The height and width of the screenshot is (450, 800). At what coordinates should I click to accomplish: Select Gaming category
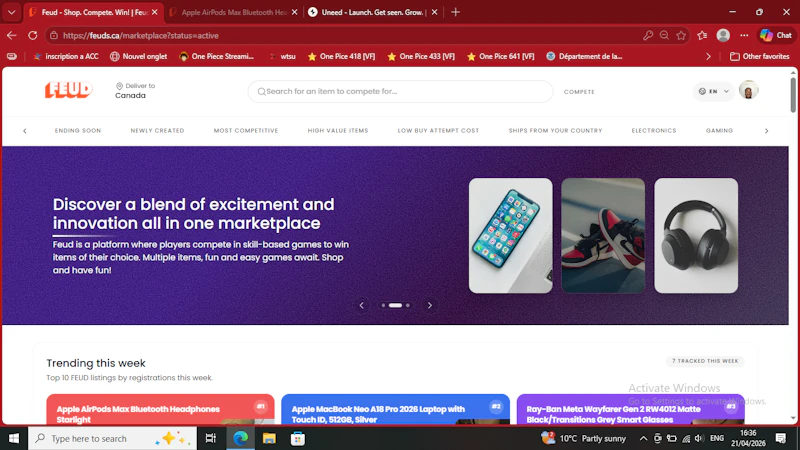coord(719,131)
